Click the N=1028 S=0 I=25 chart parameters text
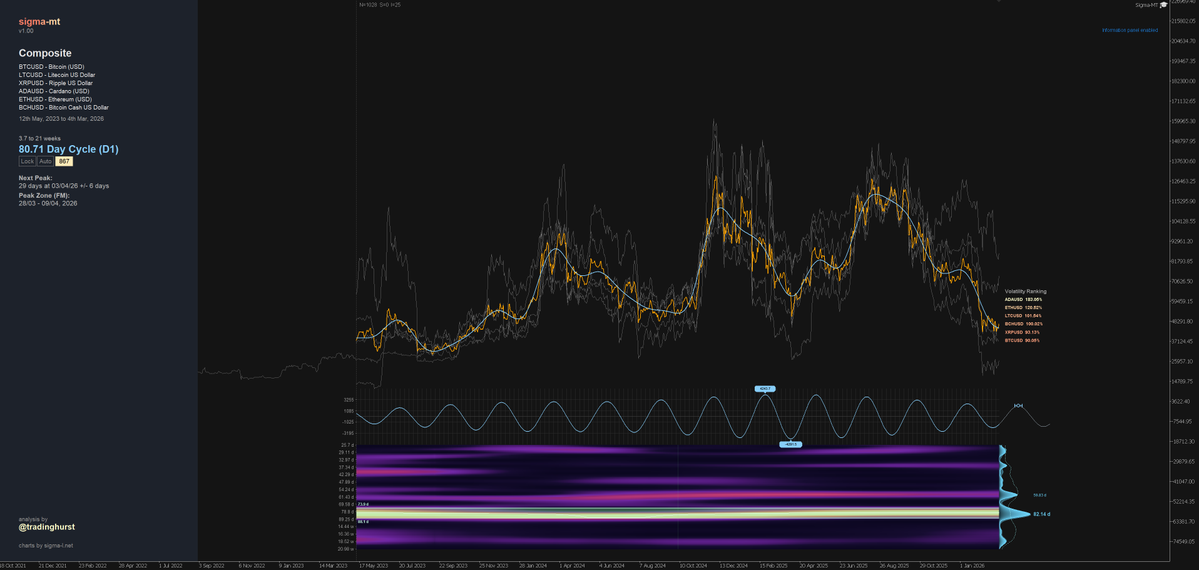Screen dimensions: 1199x570 click(379, 5)
